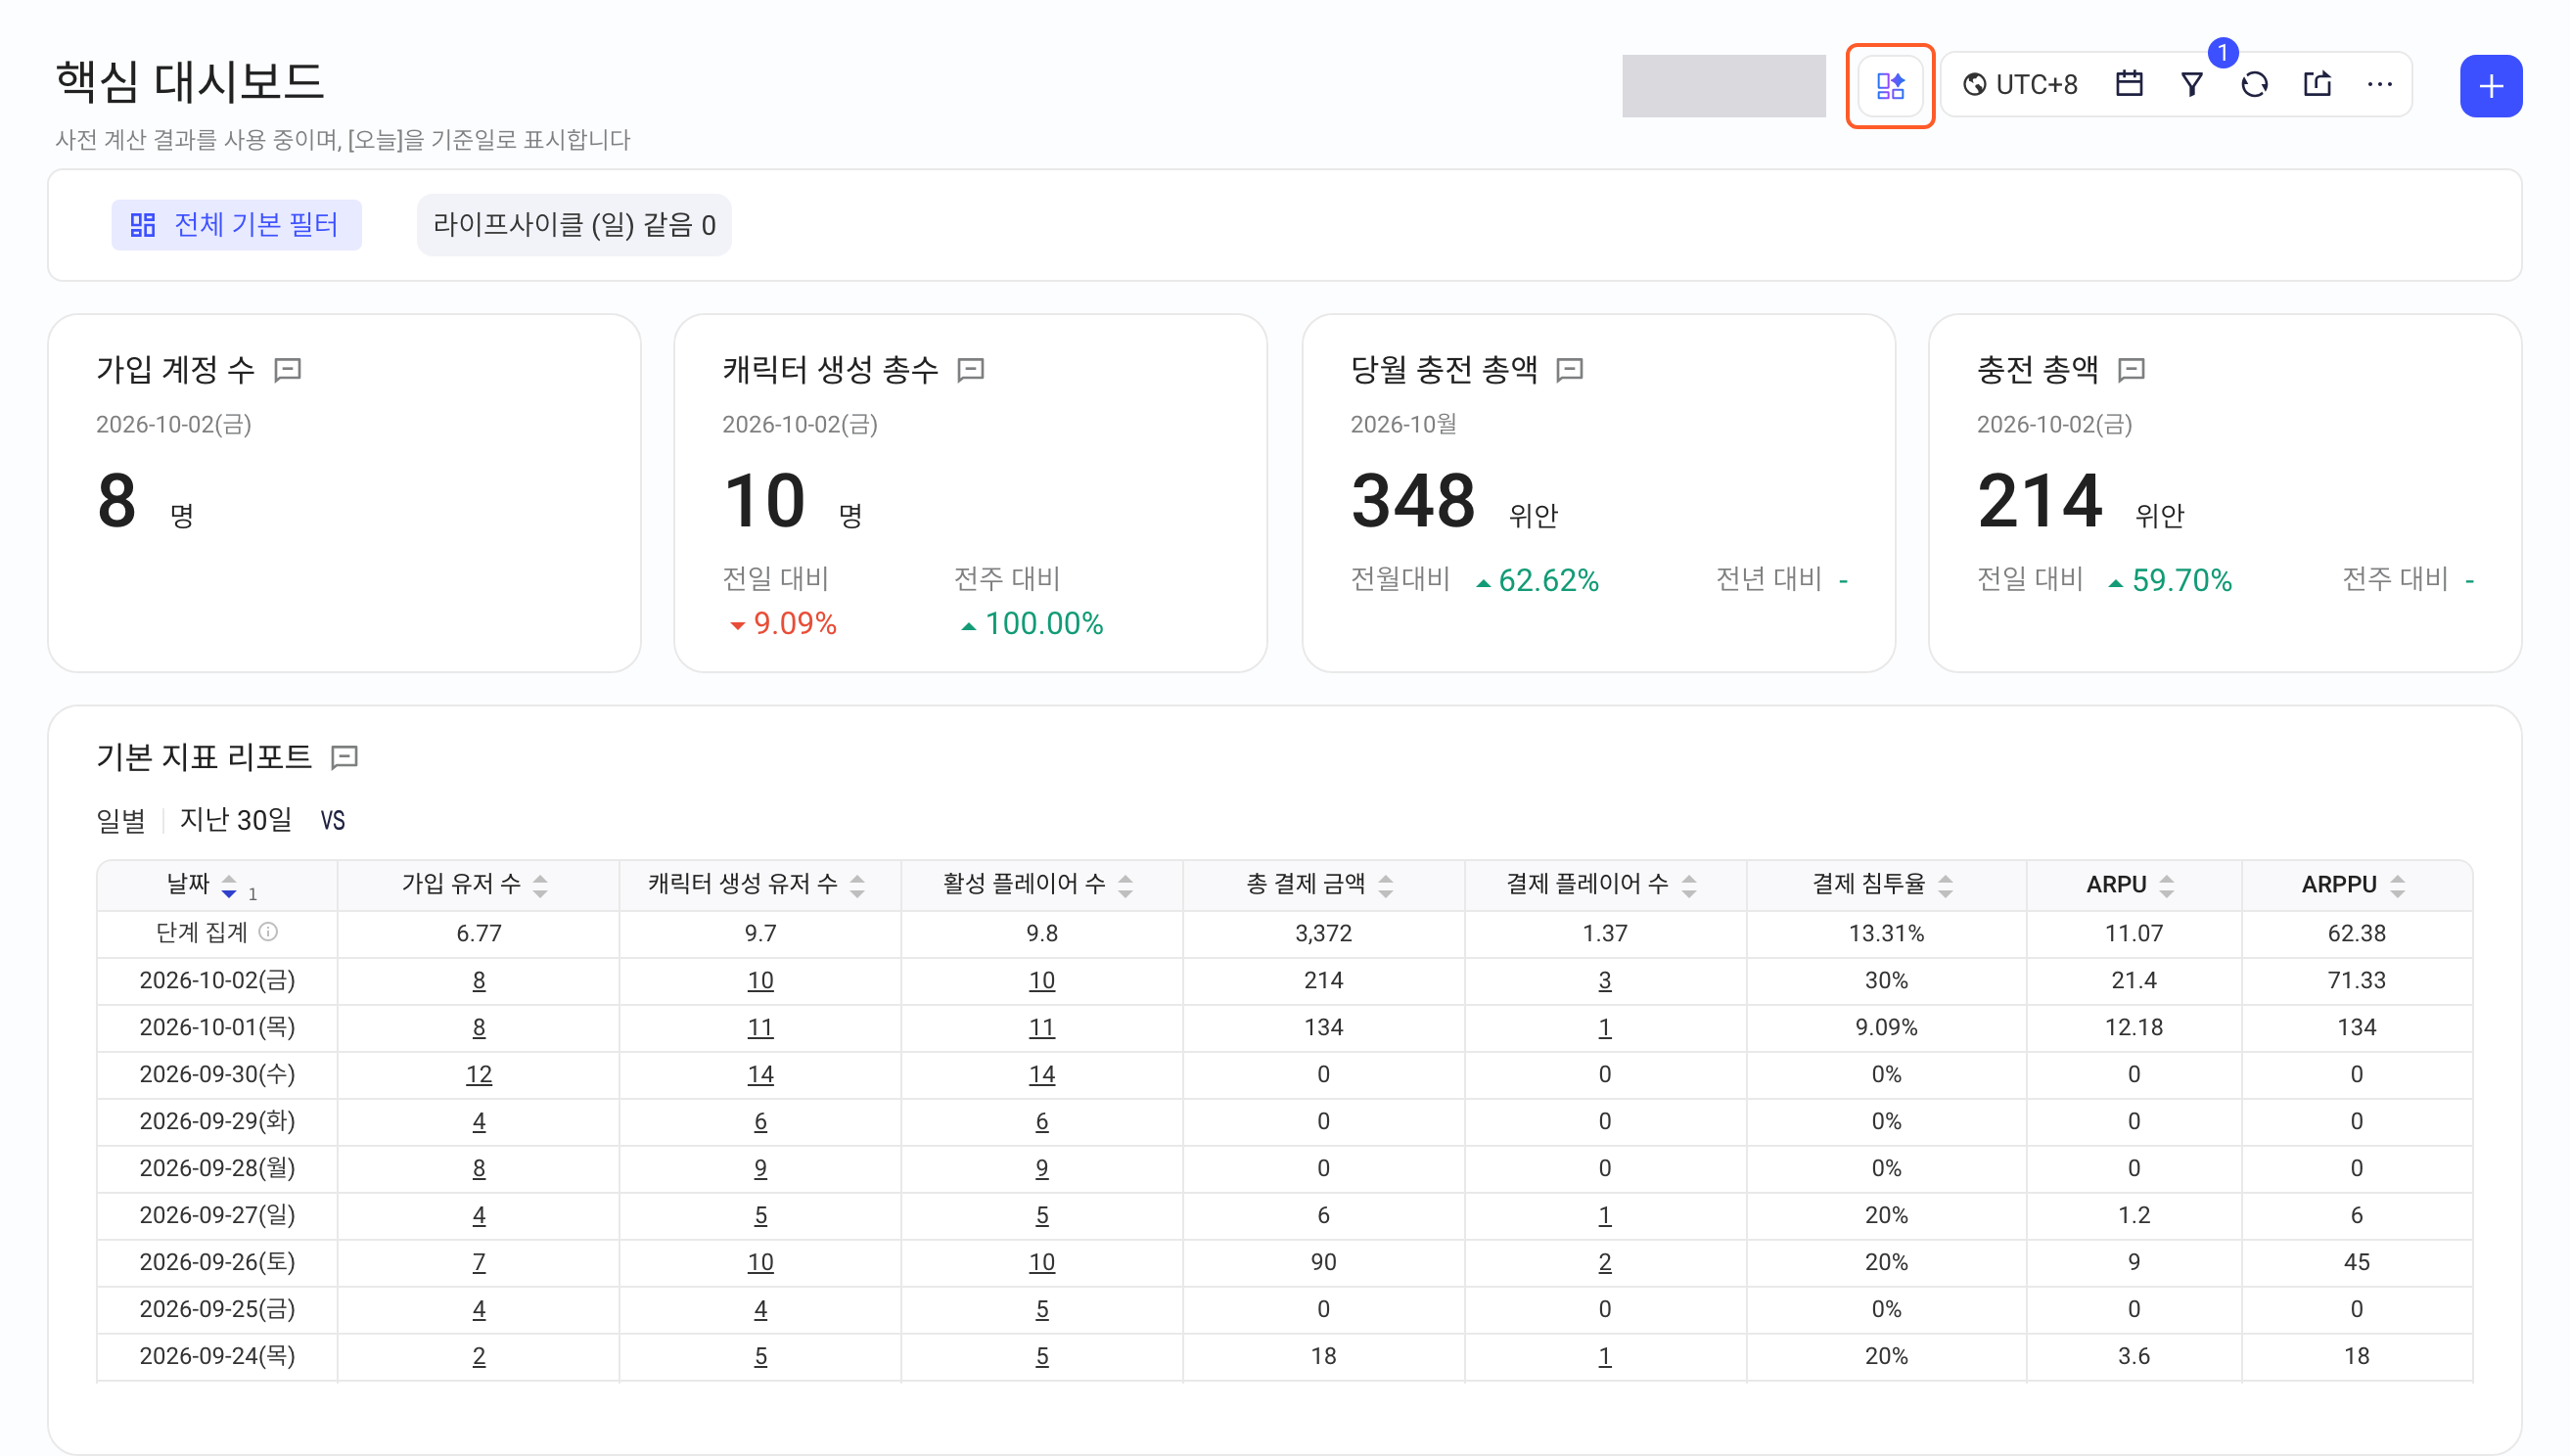Sort table by ARPU column
Screen dimensions: 2570x1456
[x=2167, y=886]
